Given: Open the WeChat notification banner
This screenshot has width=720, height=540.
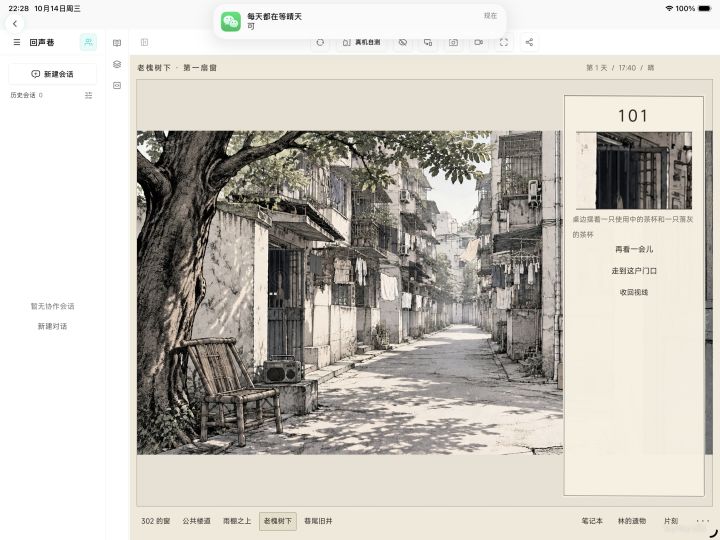Looking at the screenshot, I should coord(360,22).
